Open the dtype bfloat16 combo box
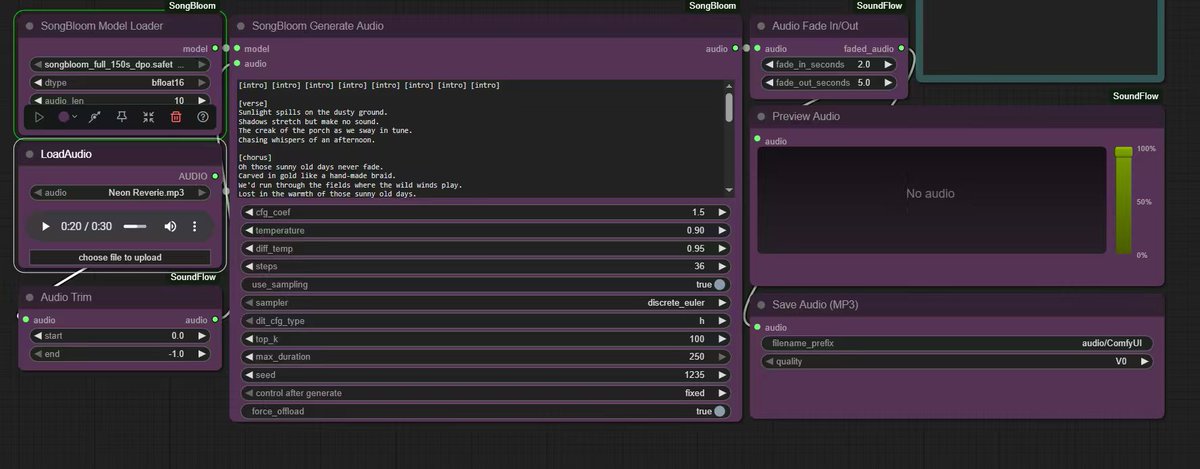The height and width of the screenshot is (469, 1200). (121, 82)
